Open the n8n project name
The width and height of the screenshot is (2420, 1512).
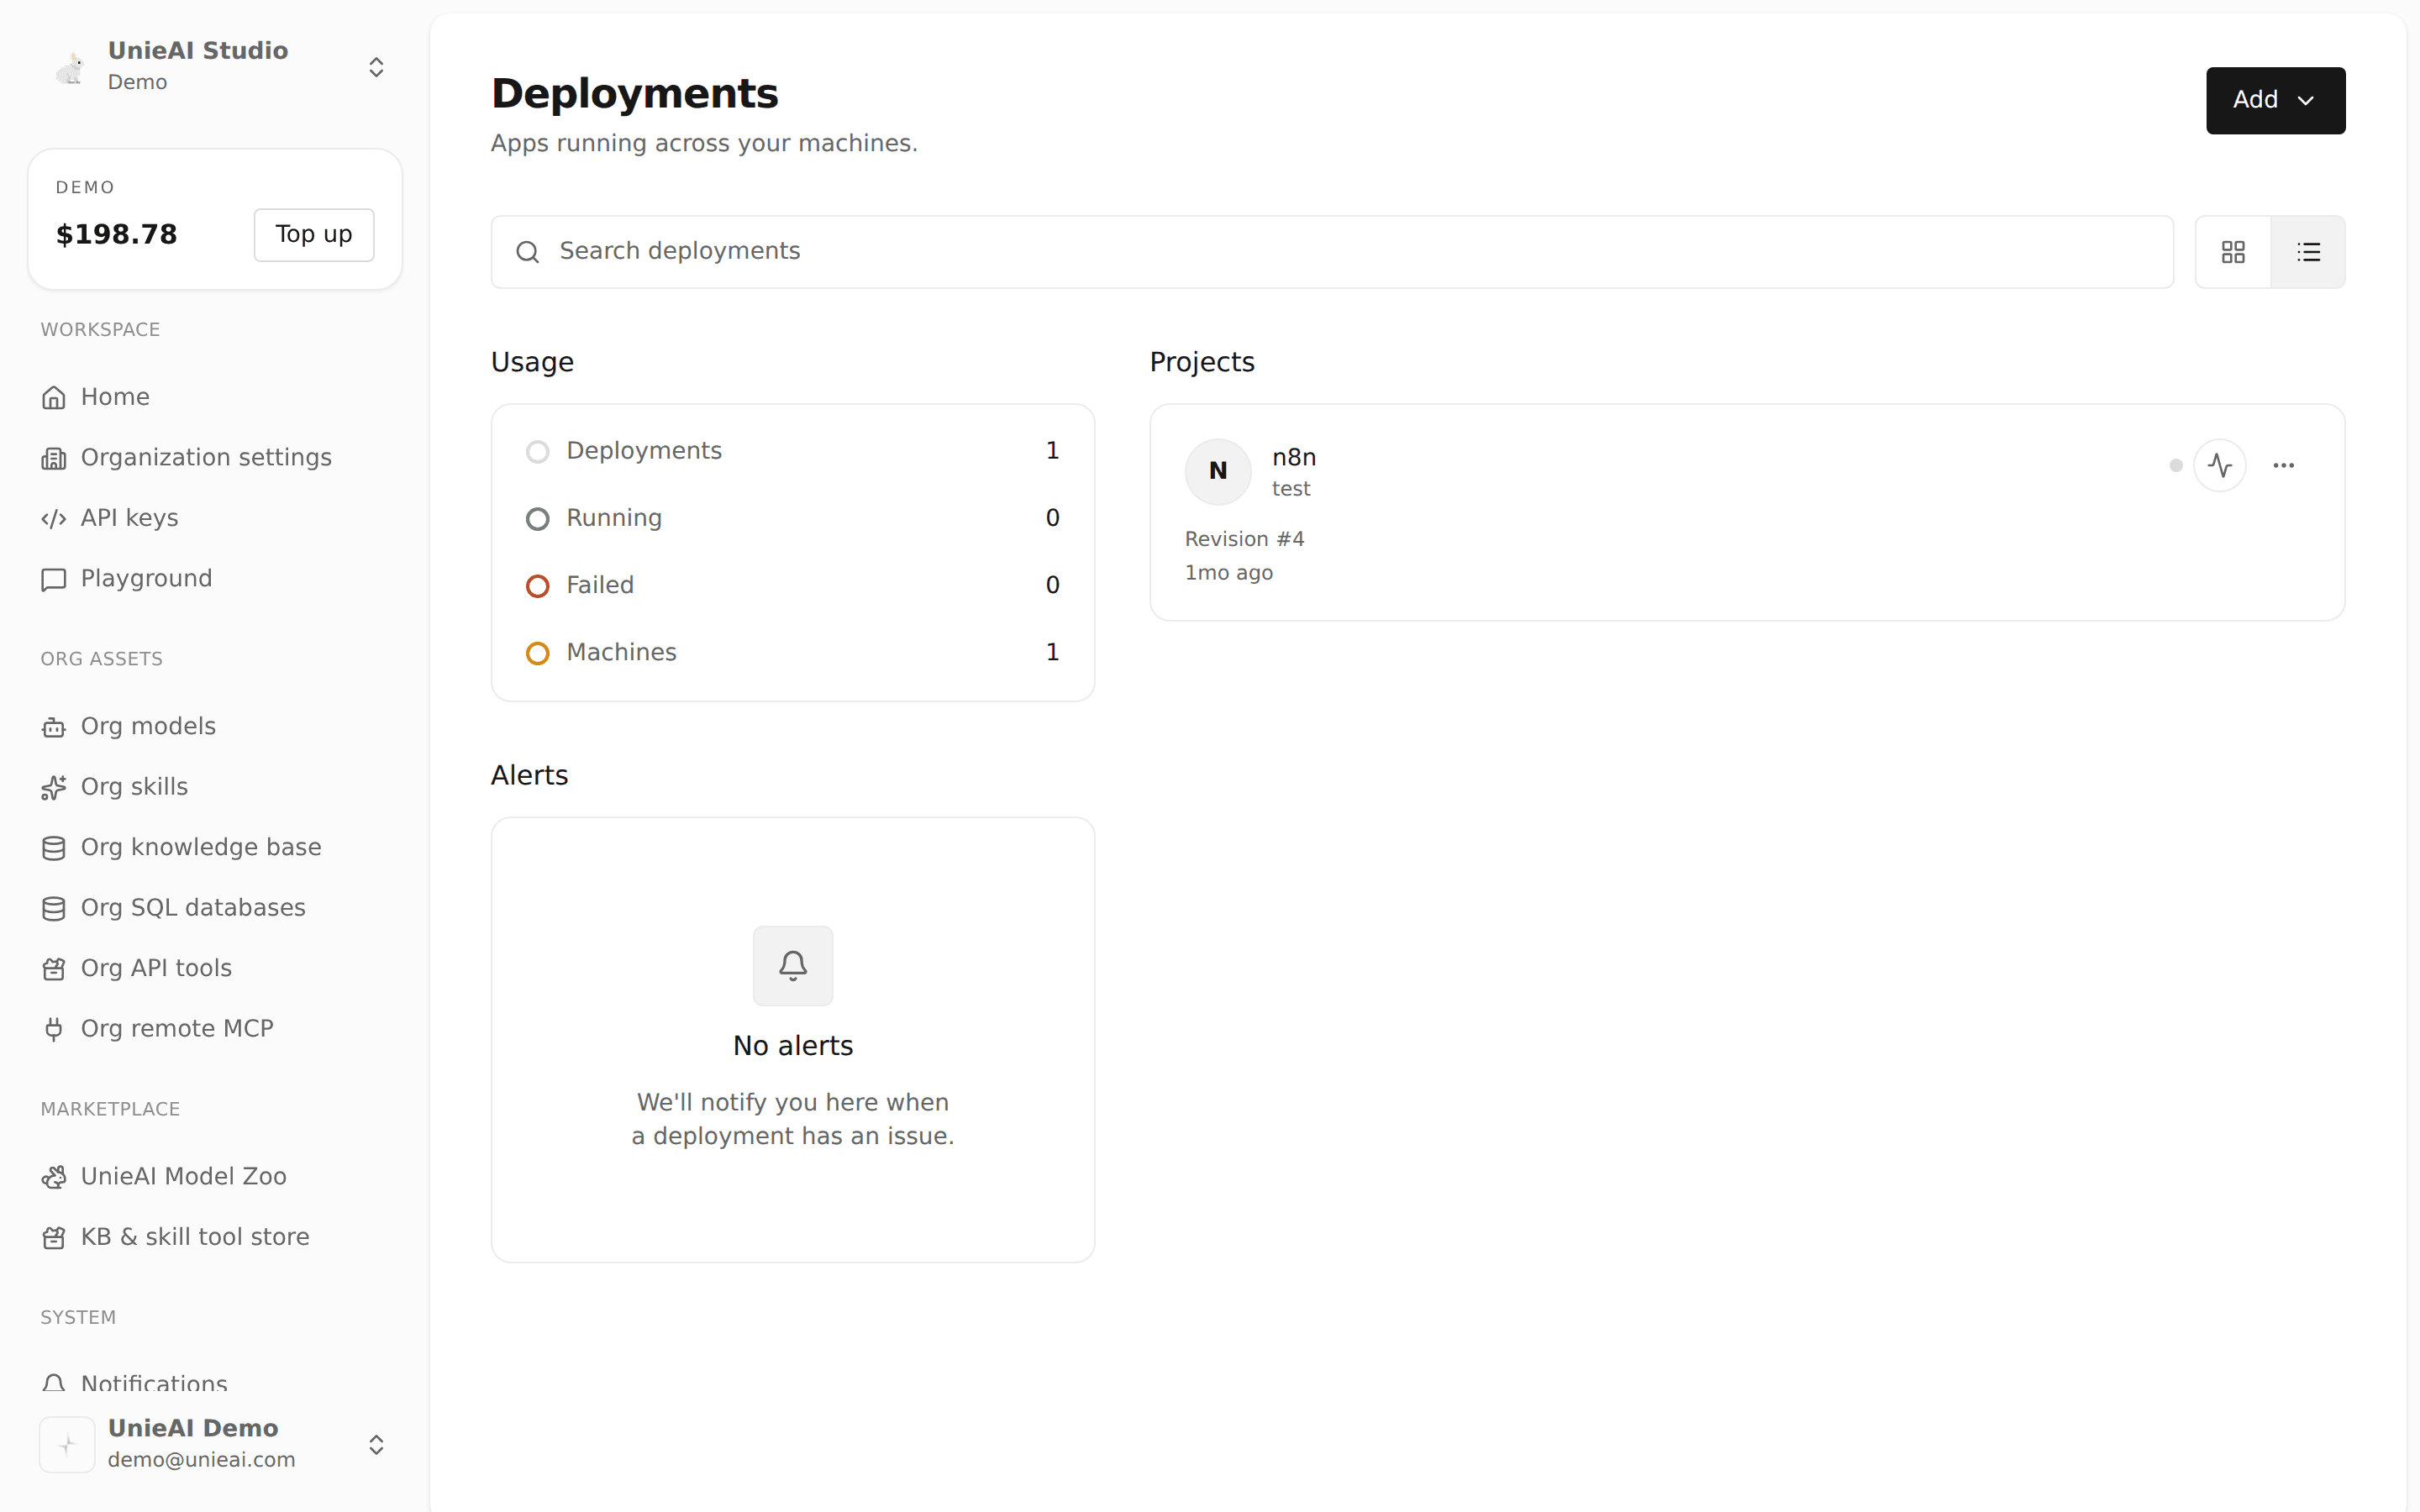[x=1294, y=457]
